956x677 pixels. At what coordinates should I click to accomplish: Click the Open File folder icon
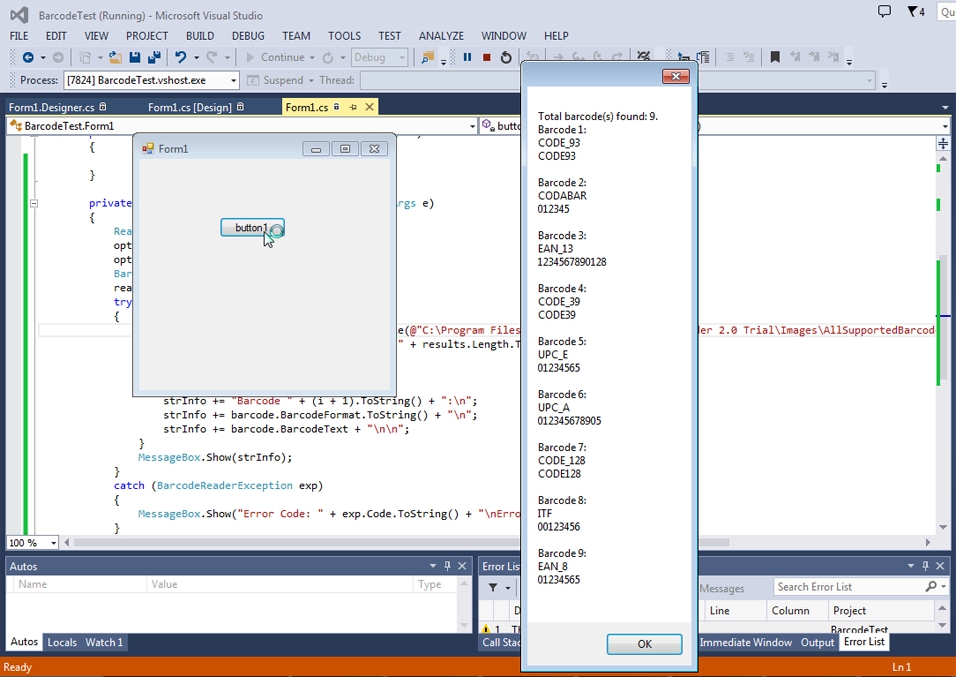(x=115, y=57)
